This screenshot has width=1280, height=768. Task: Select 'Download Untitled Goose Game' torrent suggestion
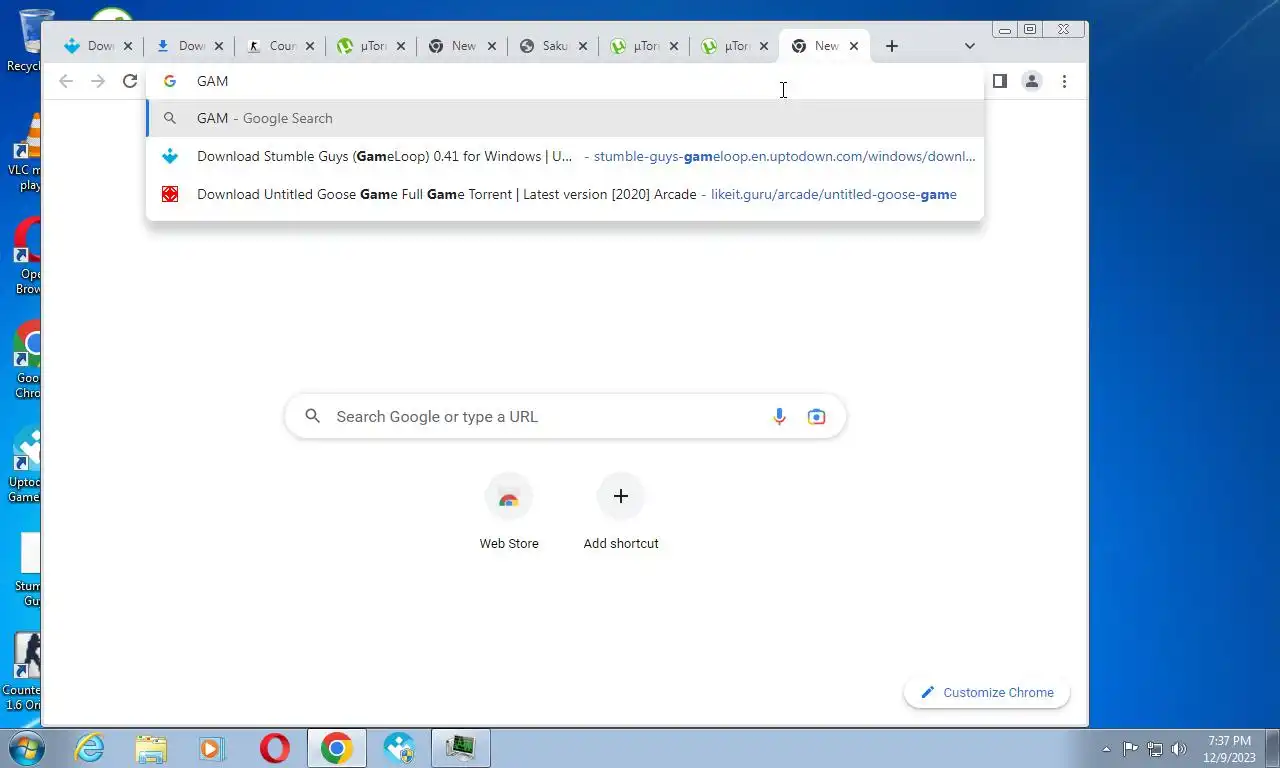point(565,194)
